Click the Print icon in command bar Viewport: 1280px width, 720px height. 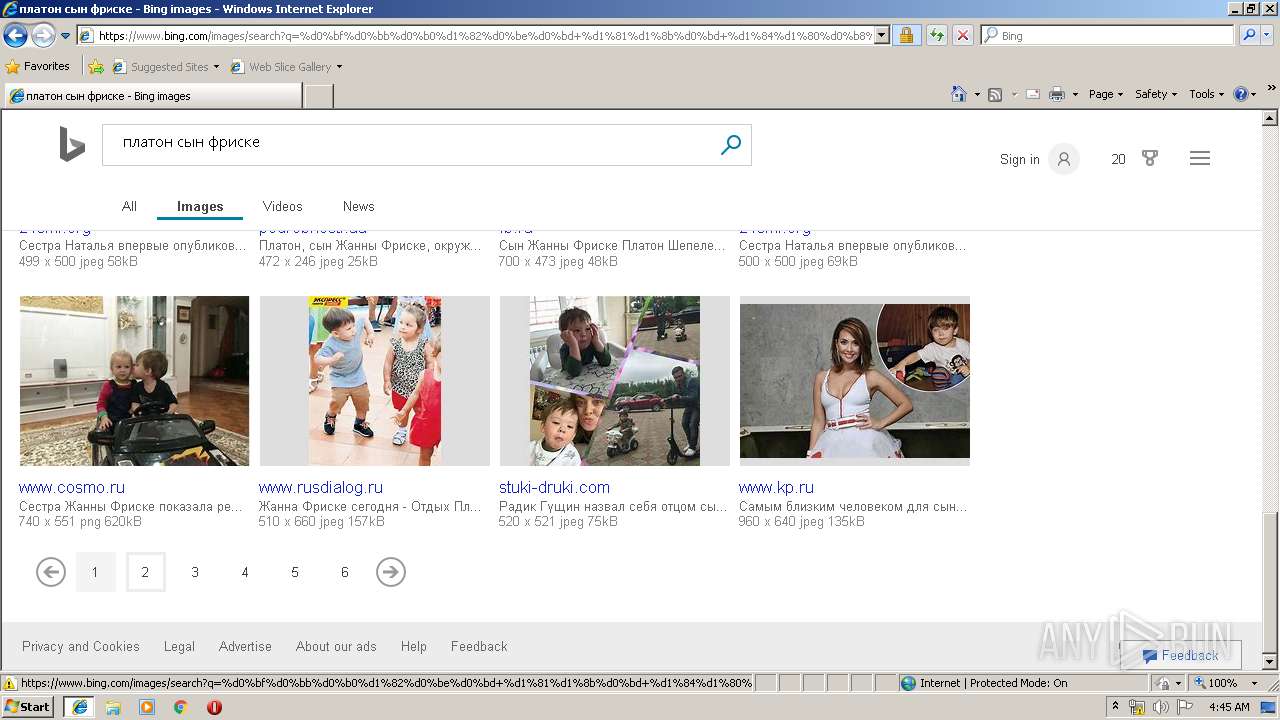click(1057, 94)
